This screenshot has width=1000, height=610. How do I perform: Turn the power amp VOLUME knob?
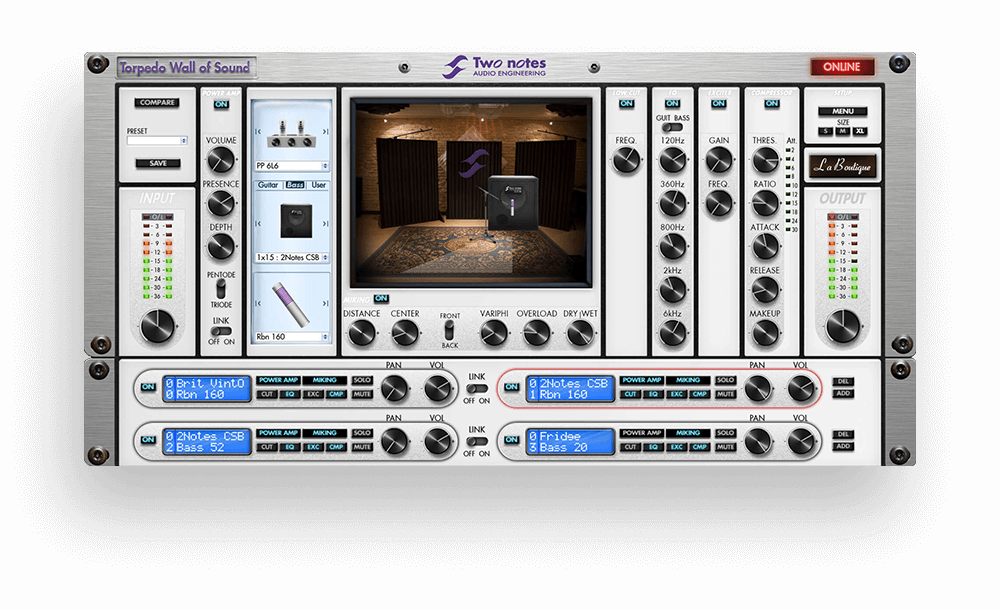click(221, 160)
